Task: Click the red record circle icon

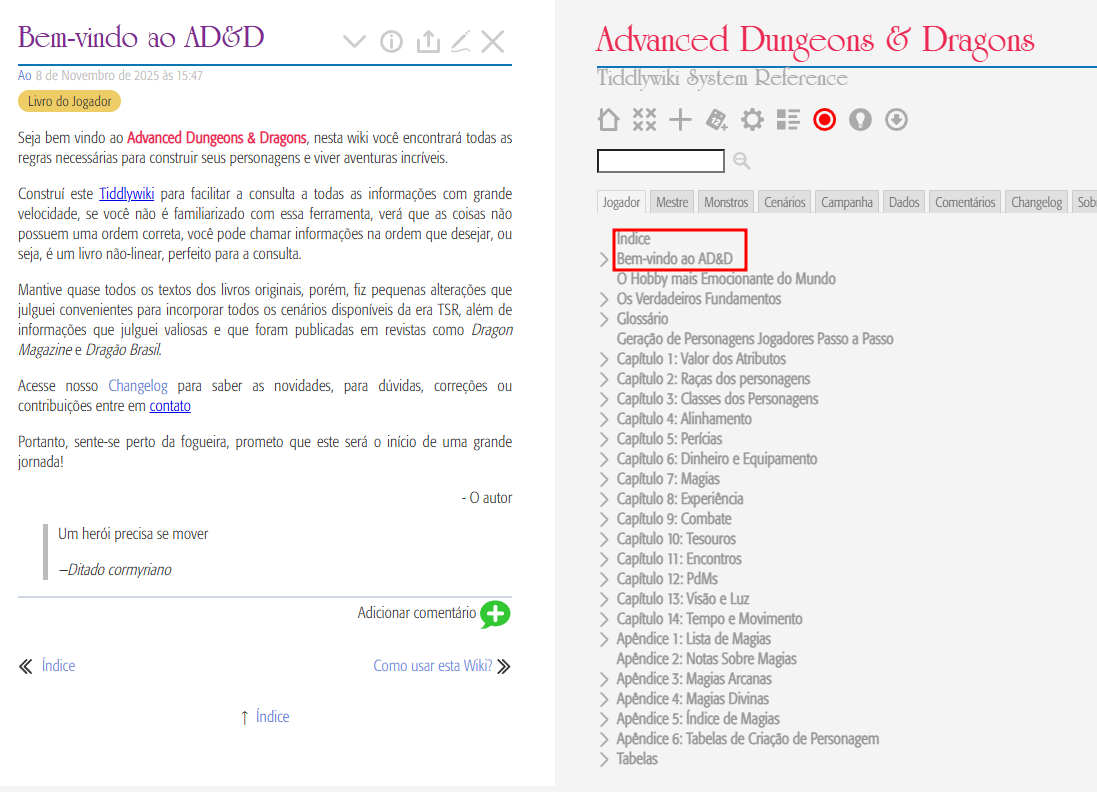Action: [824, 120]
